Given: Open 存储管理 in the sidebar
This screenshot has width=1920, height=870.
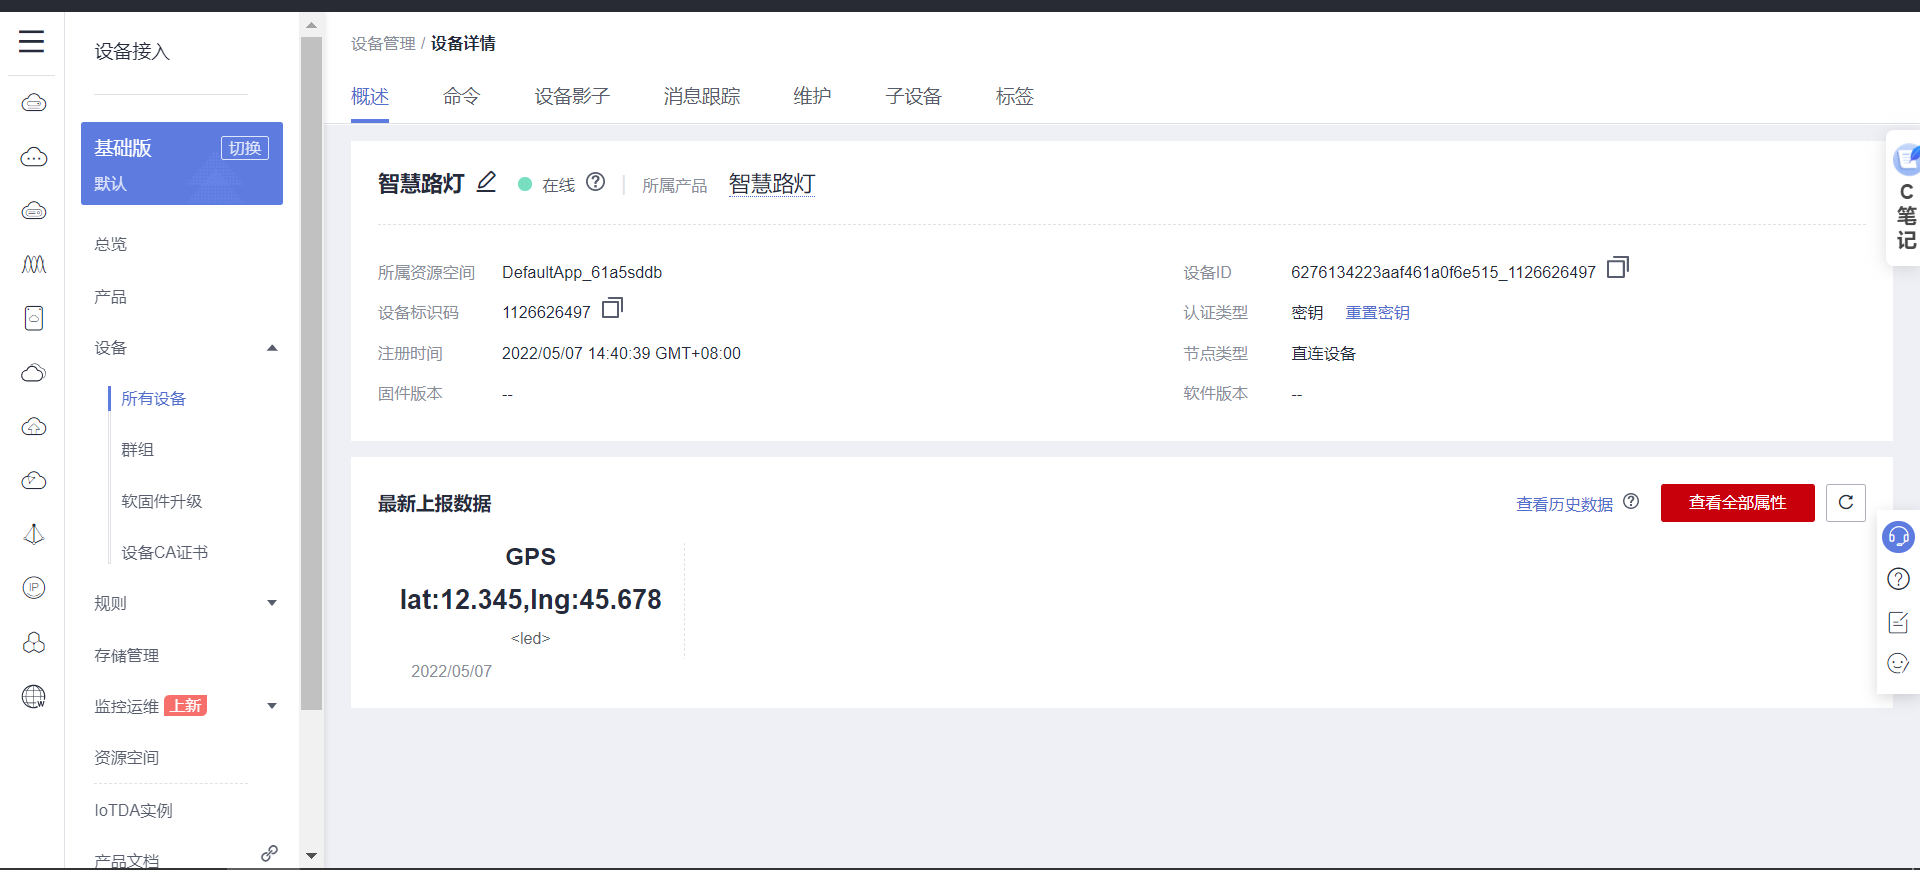Looking at the screenshot, I should tap(127, 655).
